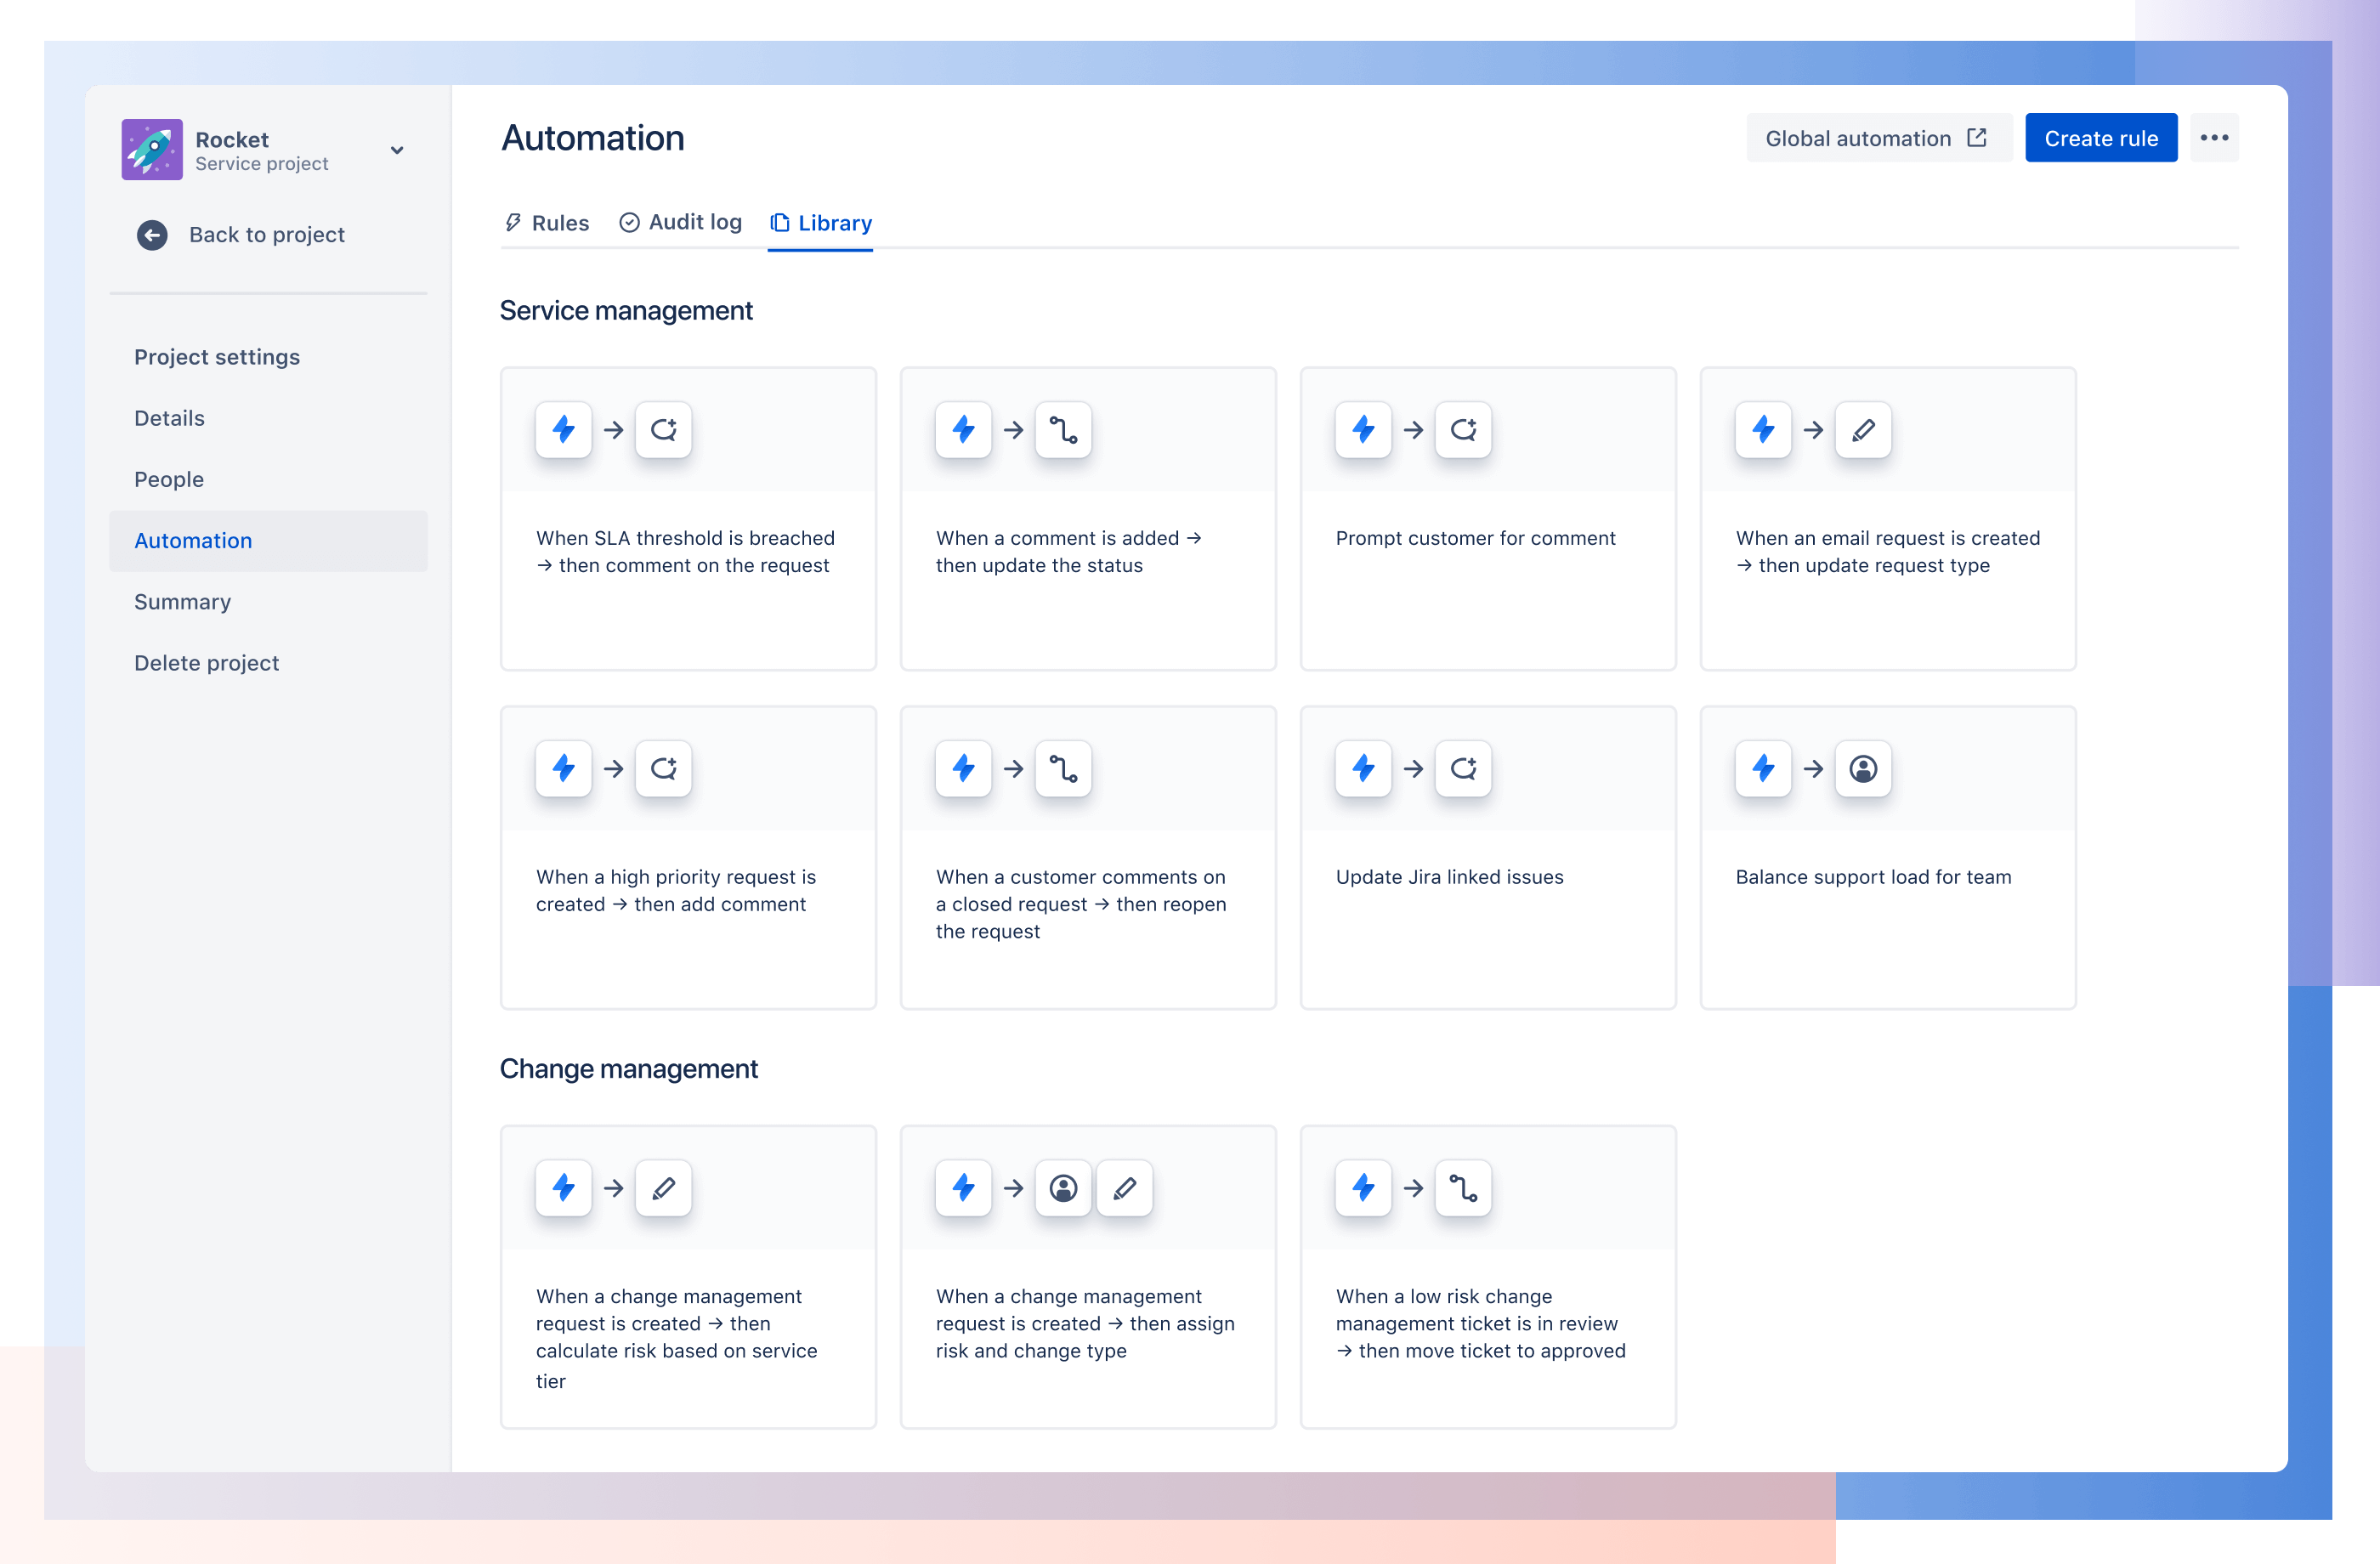Screen dimensions: 2380x1564
Task: Click the edit pencil icon on change management rule
Action: pos(663,1187)
